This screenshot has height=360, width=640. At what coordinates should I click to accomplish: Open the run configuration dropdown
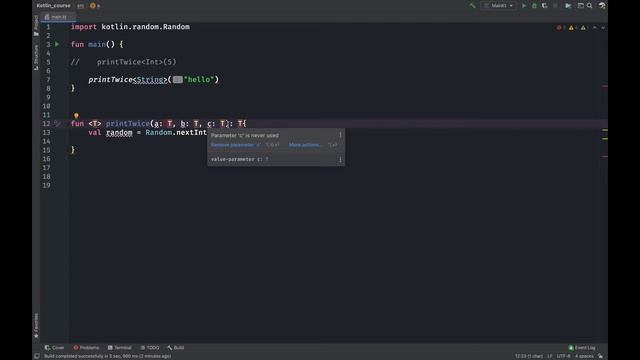499,6
